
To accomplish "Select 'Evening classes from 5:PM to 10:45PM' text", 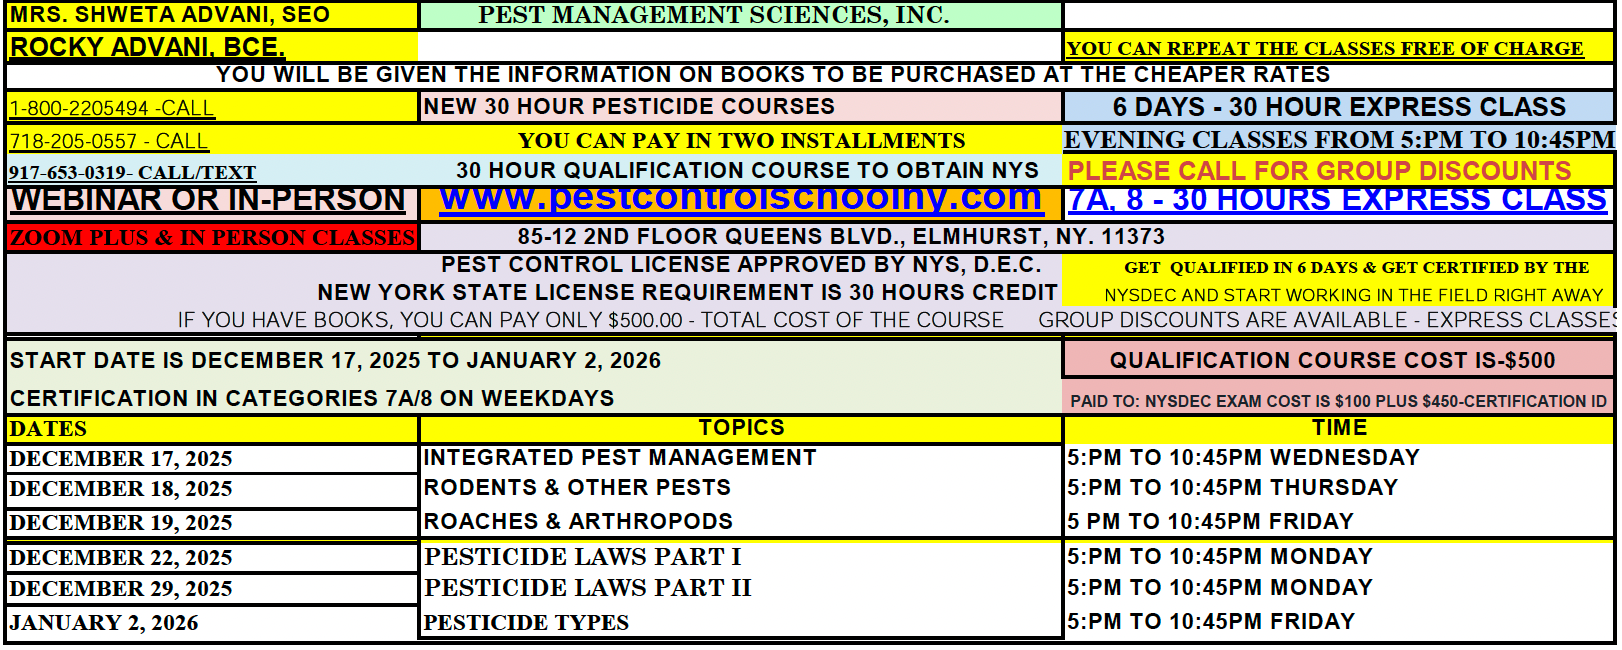I will pyautogui.click(x=1339, y=139).
